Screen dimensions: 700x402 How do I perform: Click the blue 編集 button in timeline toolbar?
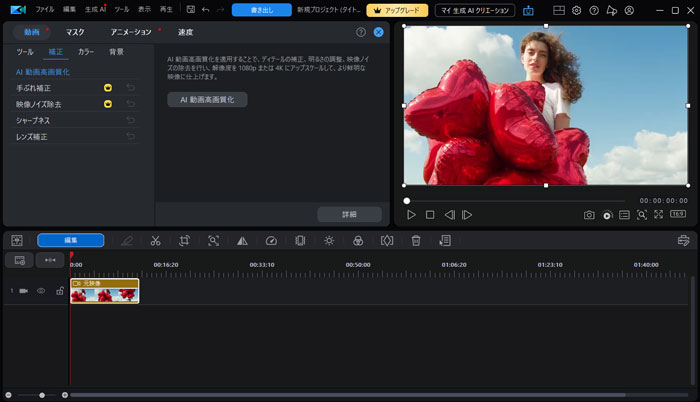point(71,240)
